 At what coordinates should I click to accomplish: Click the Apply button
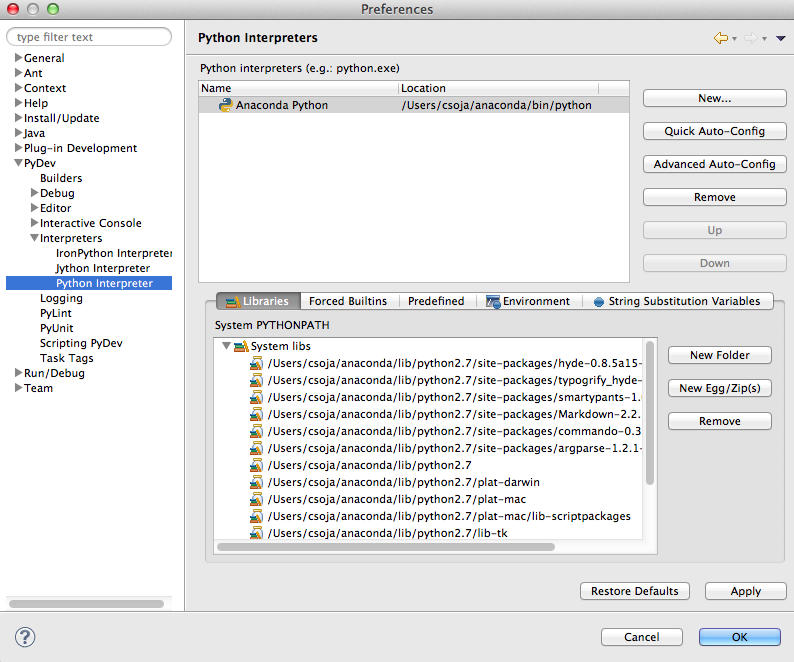(745, 591)
